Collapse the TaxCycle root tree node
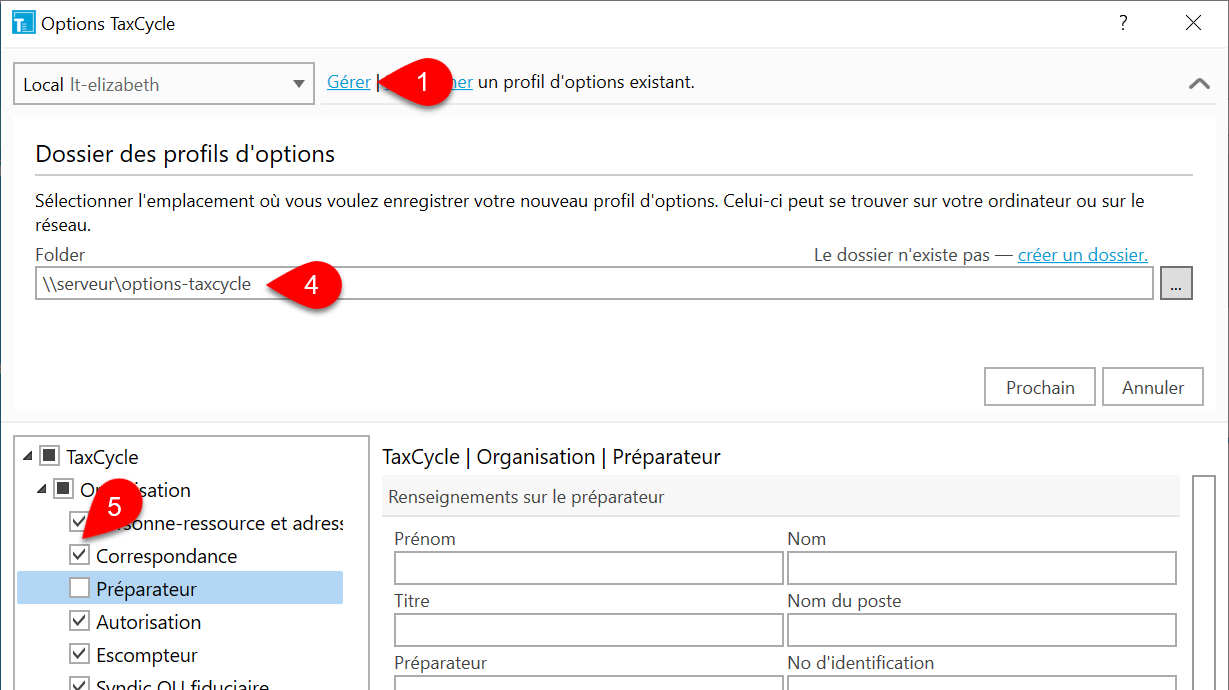 coord(26,457)
